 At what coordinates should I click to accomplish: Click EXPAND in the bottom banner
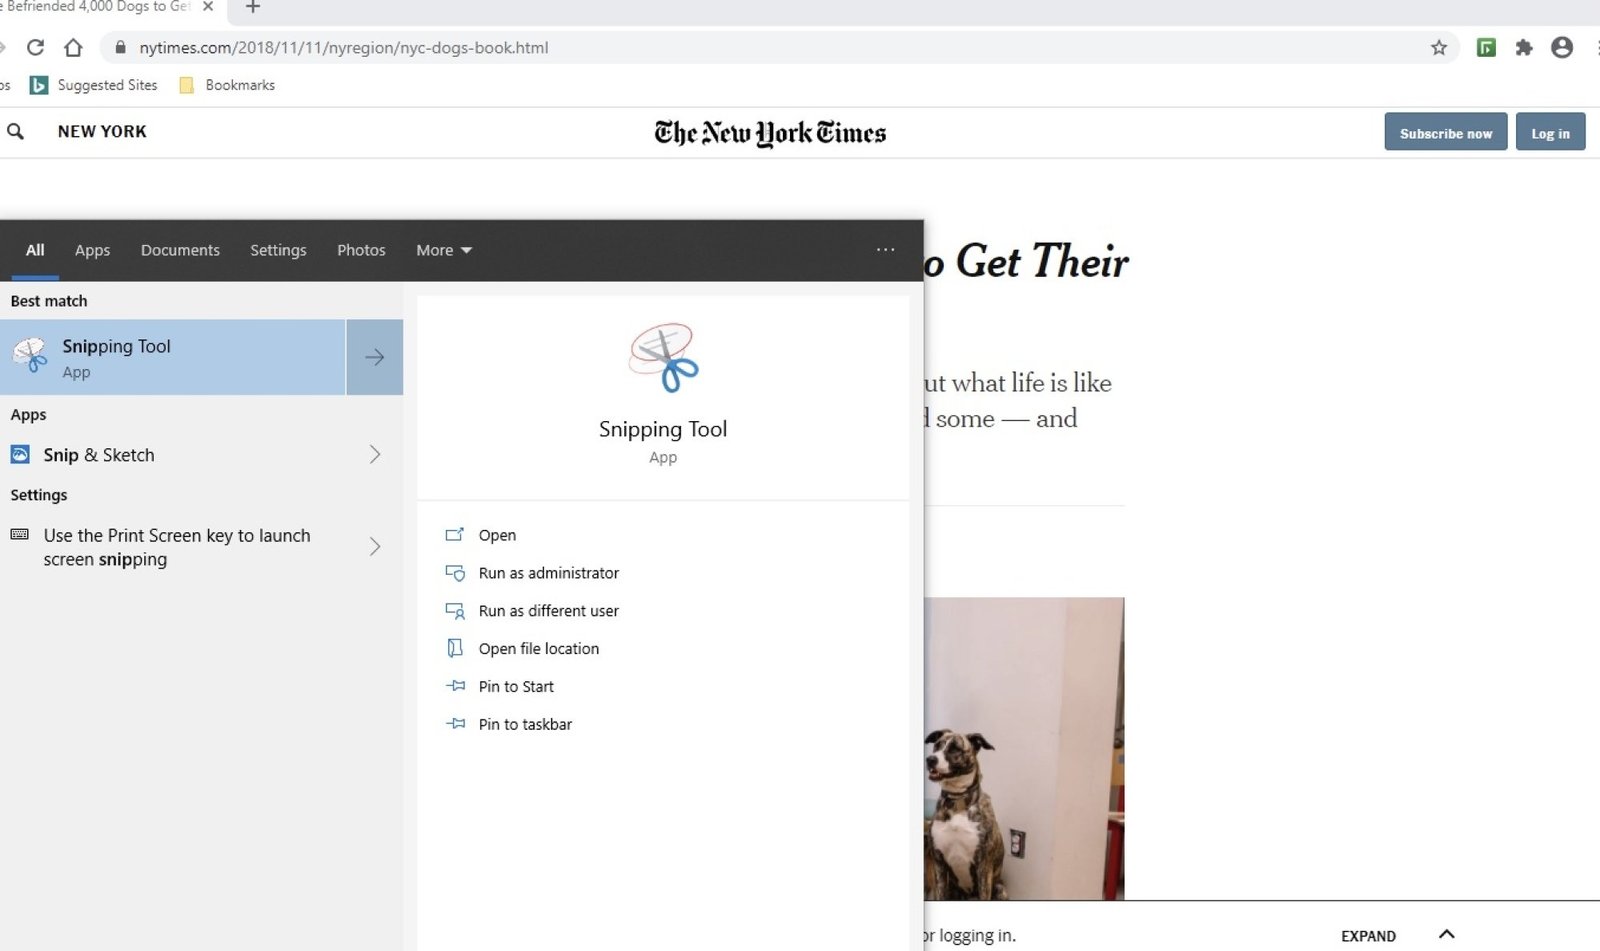click(x=1368, y=936)
